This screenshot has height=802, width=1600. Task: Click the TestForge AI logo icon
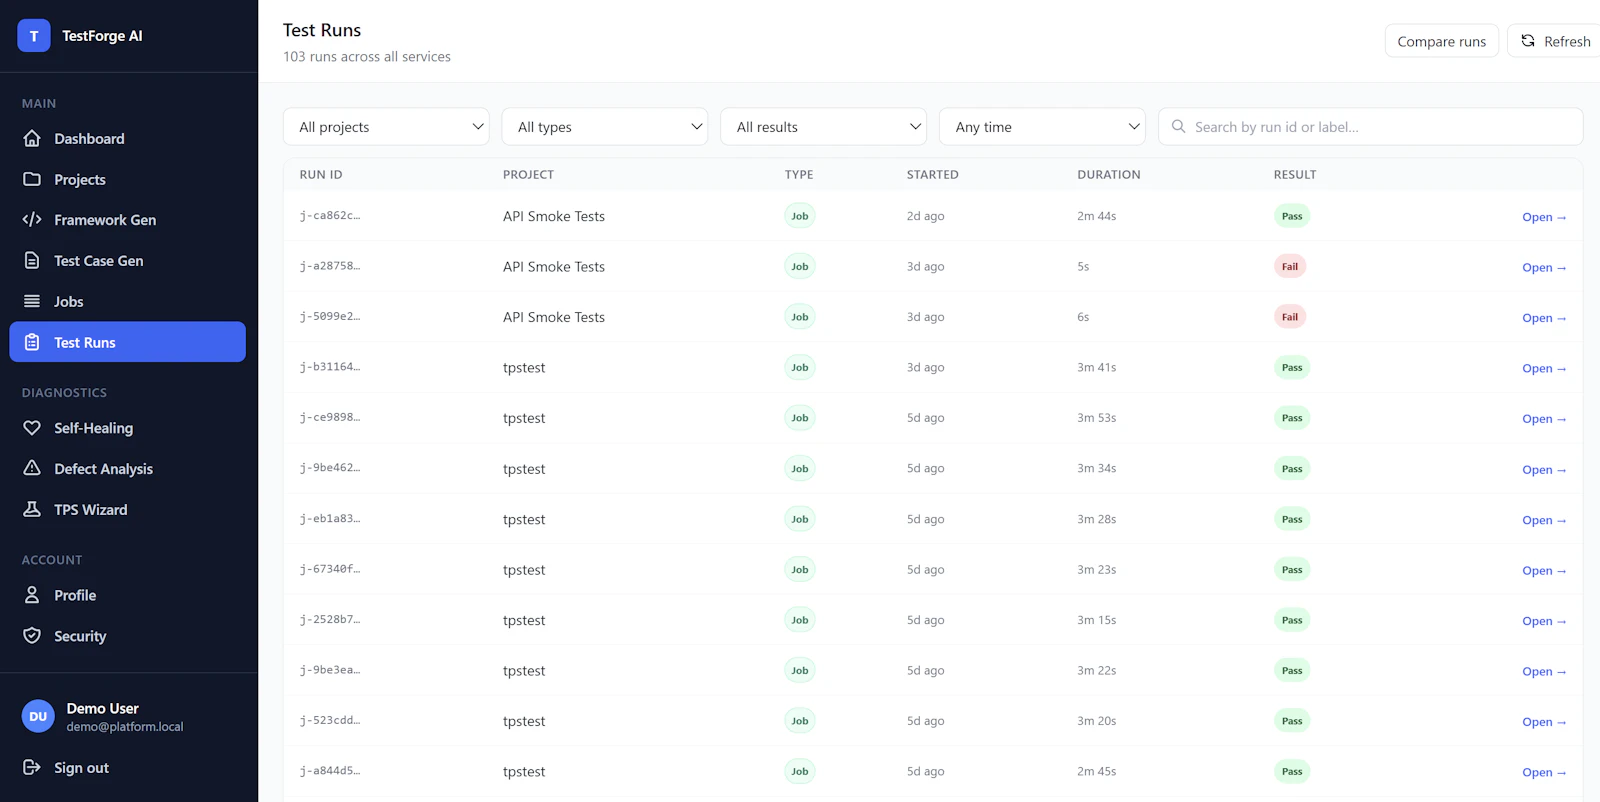tap(34, 36)
